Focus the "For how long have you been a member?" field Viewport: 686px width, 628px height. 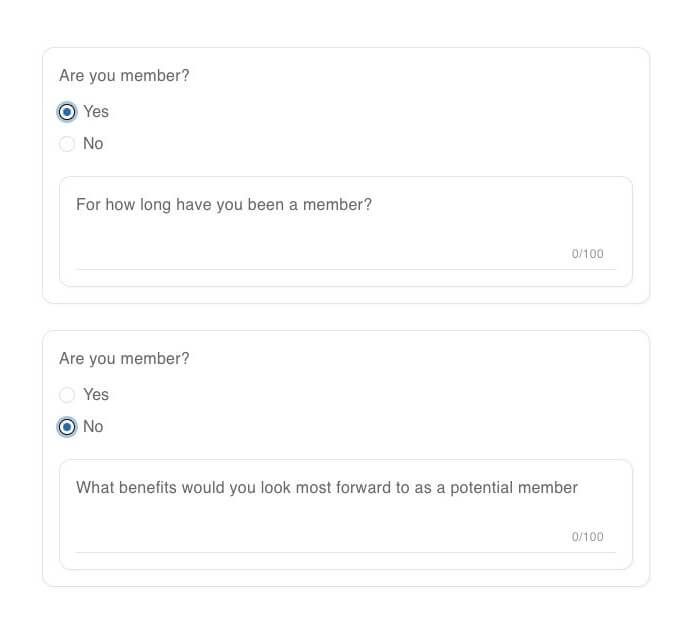[345, 230]
